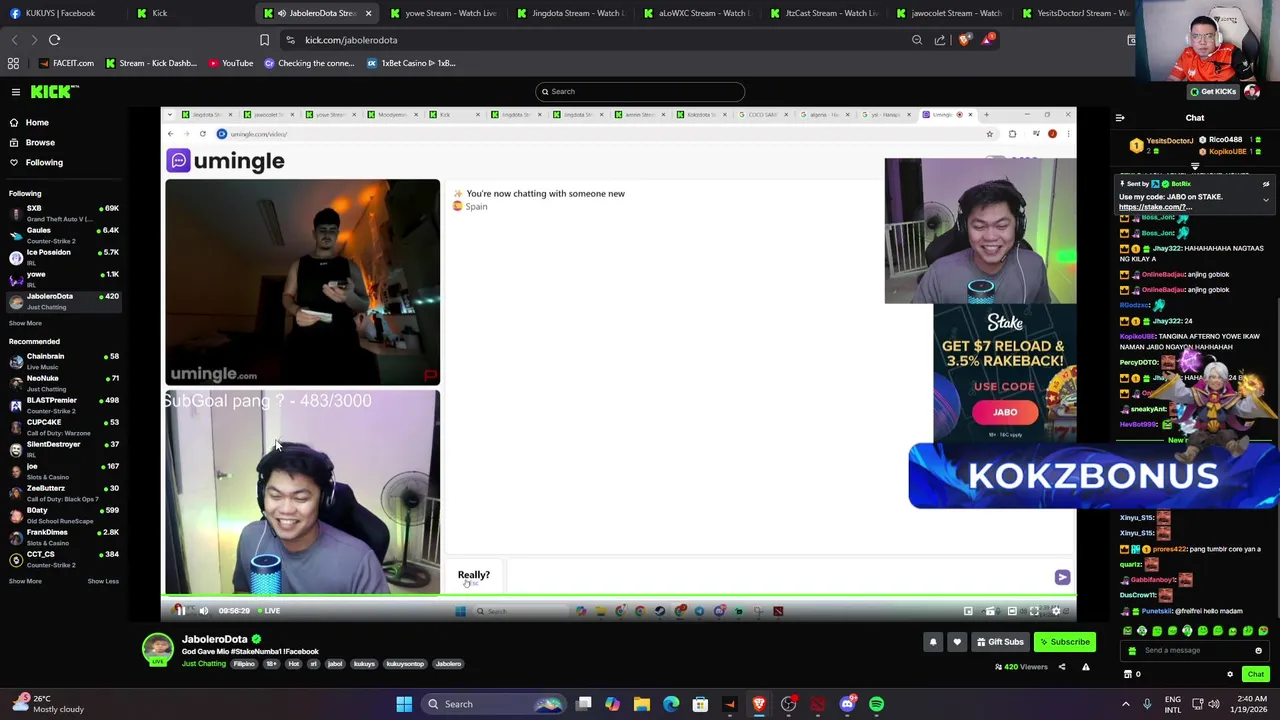Image resolution: width=1280 pixels, height=720 pixels.
Task: Open FACEIT.com bookmark
Action: (x=66, y=63)
